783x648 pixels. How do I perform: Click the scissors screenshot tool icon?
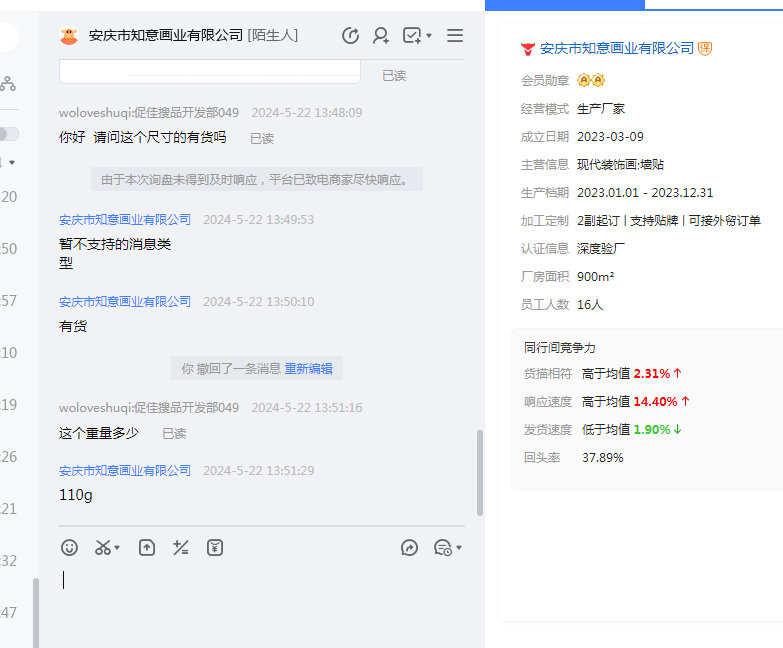(102, 547)
